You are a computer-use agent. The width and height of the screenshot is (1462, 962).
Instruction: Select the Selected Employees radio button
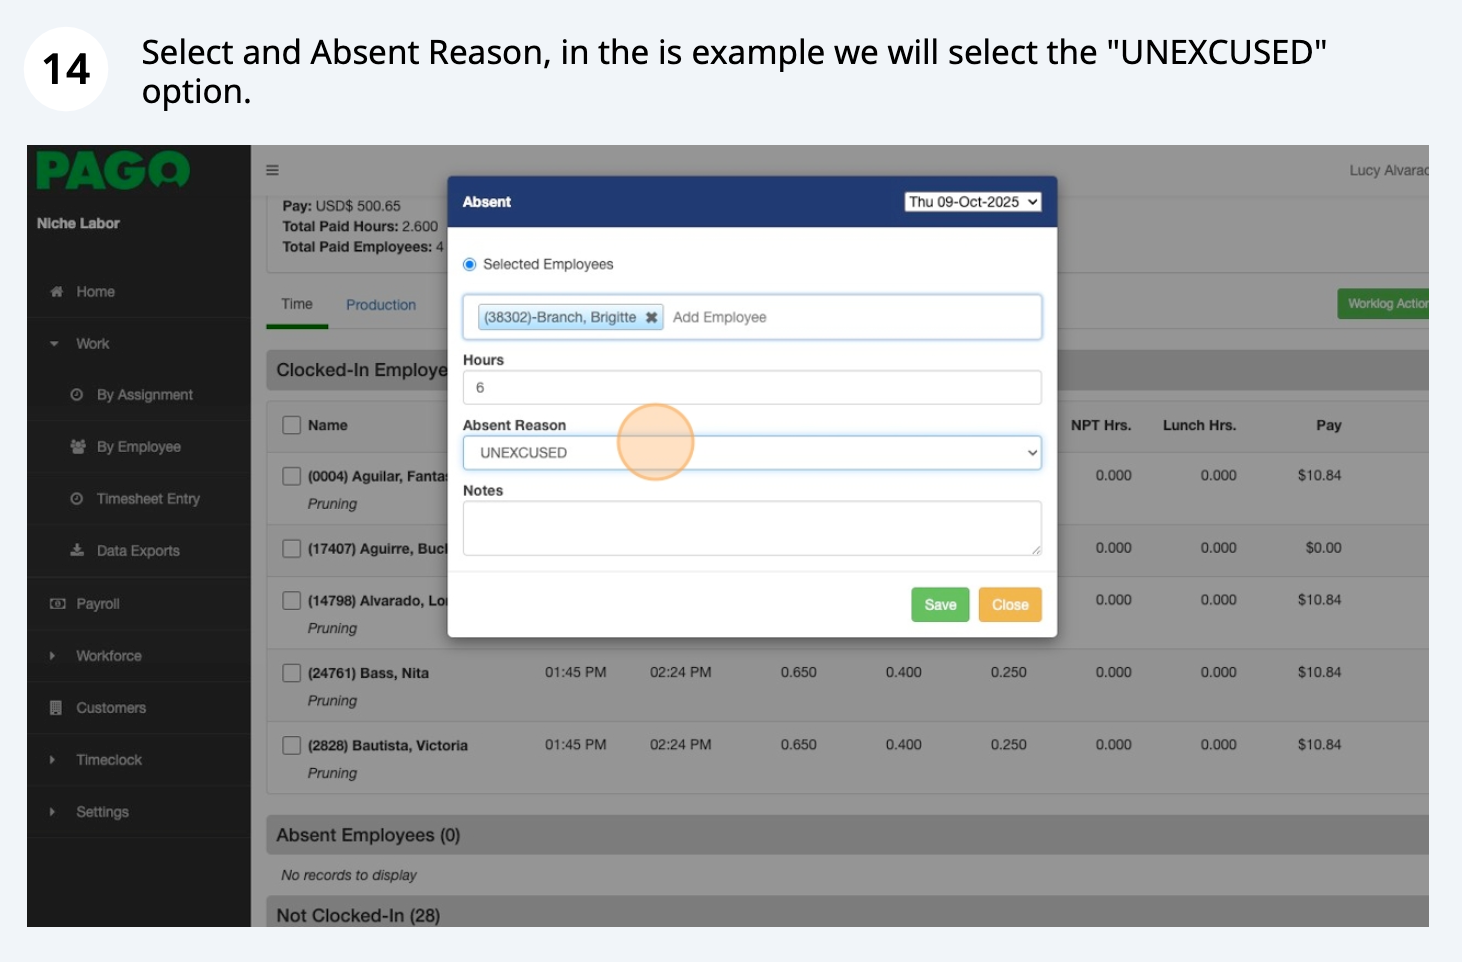(470, 265)
